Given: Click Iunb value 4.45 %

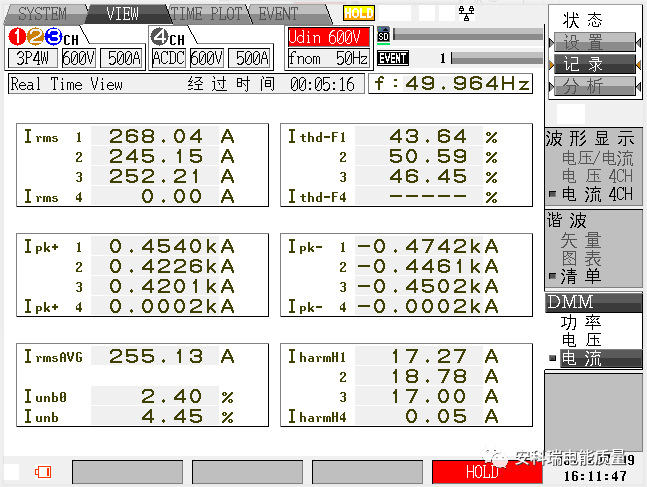Looking at the screenshot, I should [187, 416].
